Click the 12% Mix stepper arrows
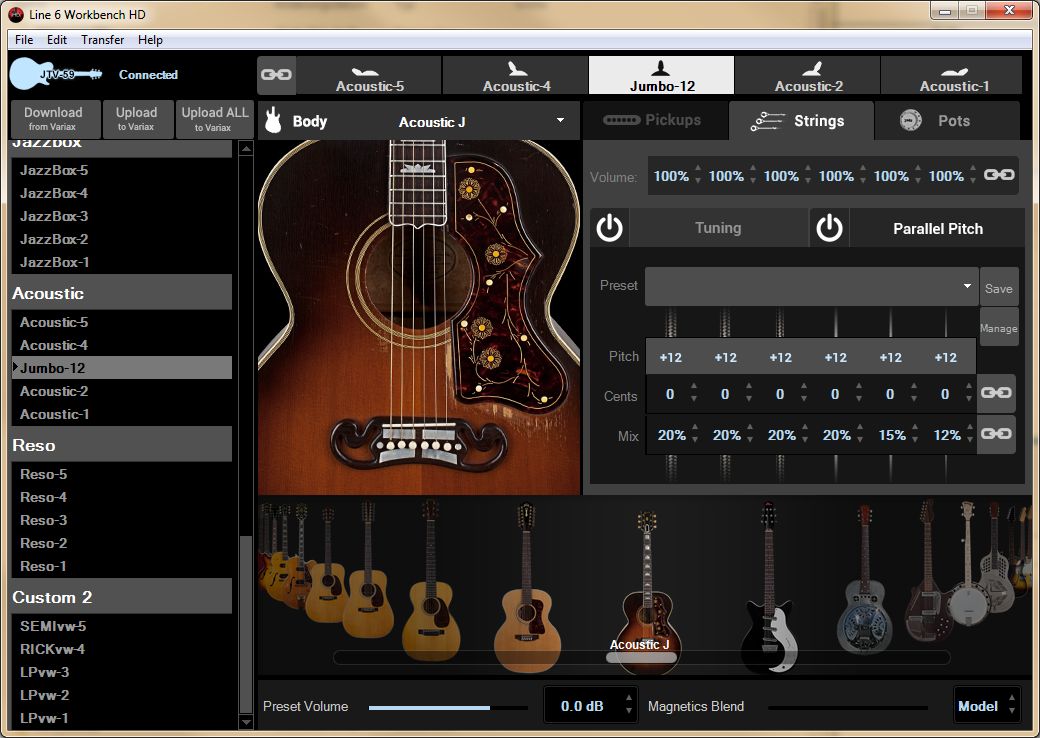The image size is (1040, 738). pos(970,434)
